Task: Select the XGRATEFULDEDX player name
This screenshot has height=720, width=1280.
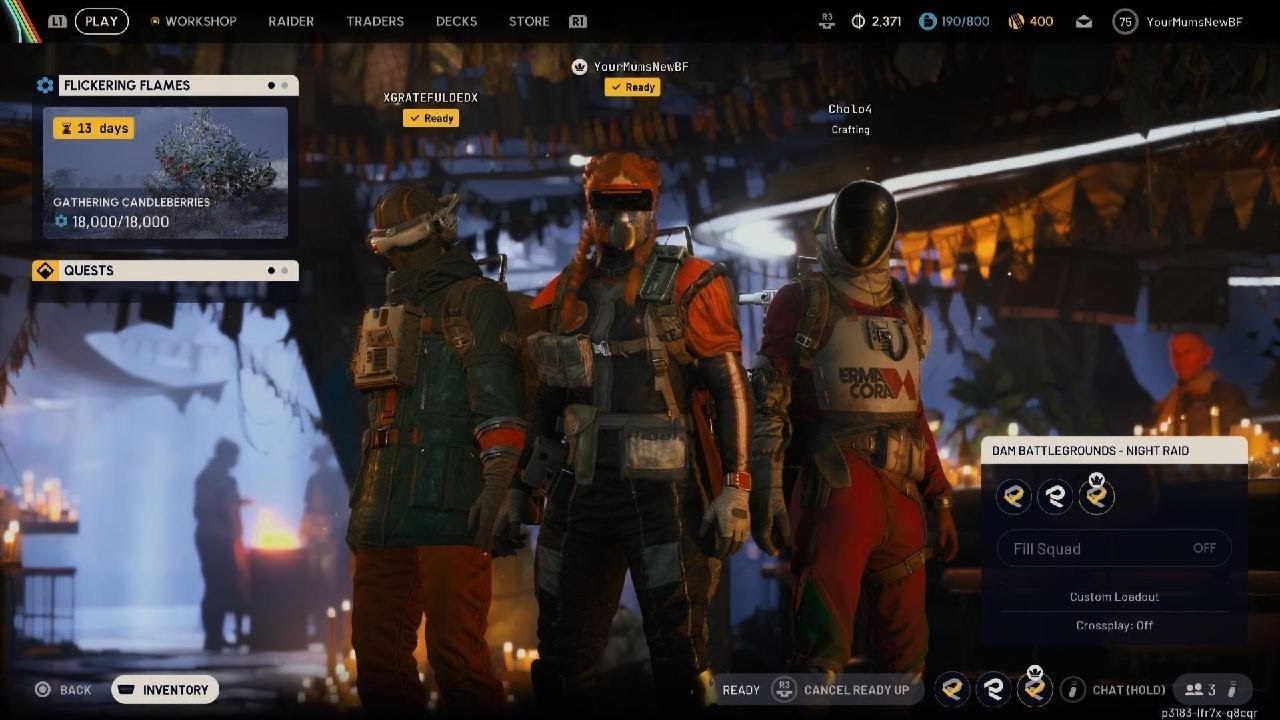Action: pyautogui.click(x=431, y=97)
